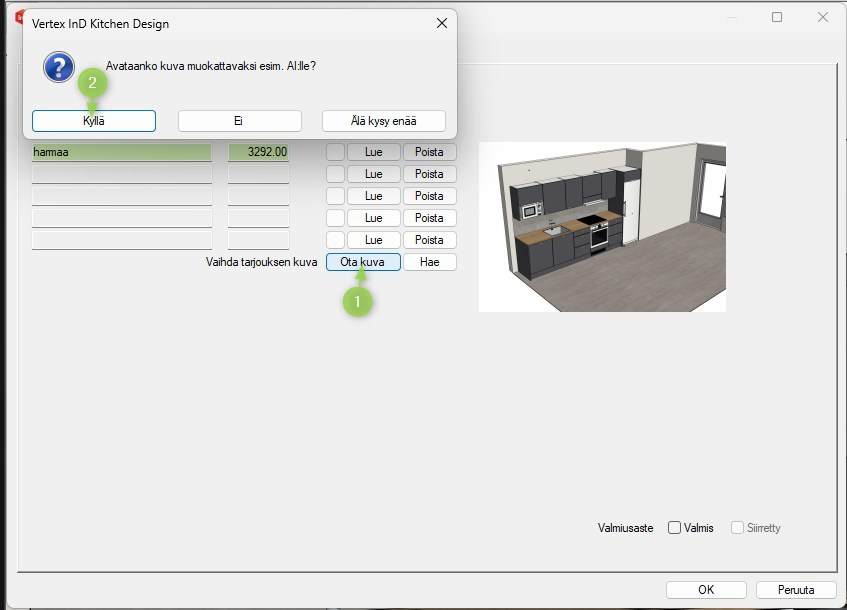Viewport: 847px width, 610px height.
Task: Click the small square button in the fifth row
Action: coord(335,240)
